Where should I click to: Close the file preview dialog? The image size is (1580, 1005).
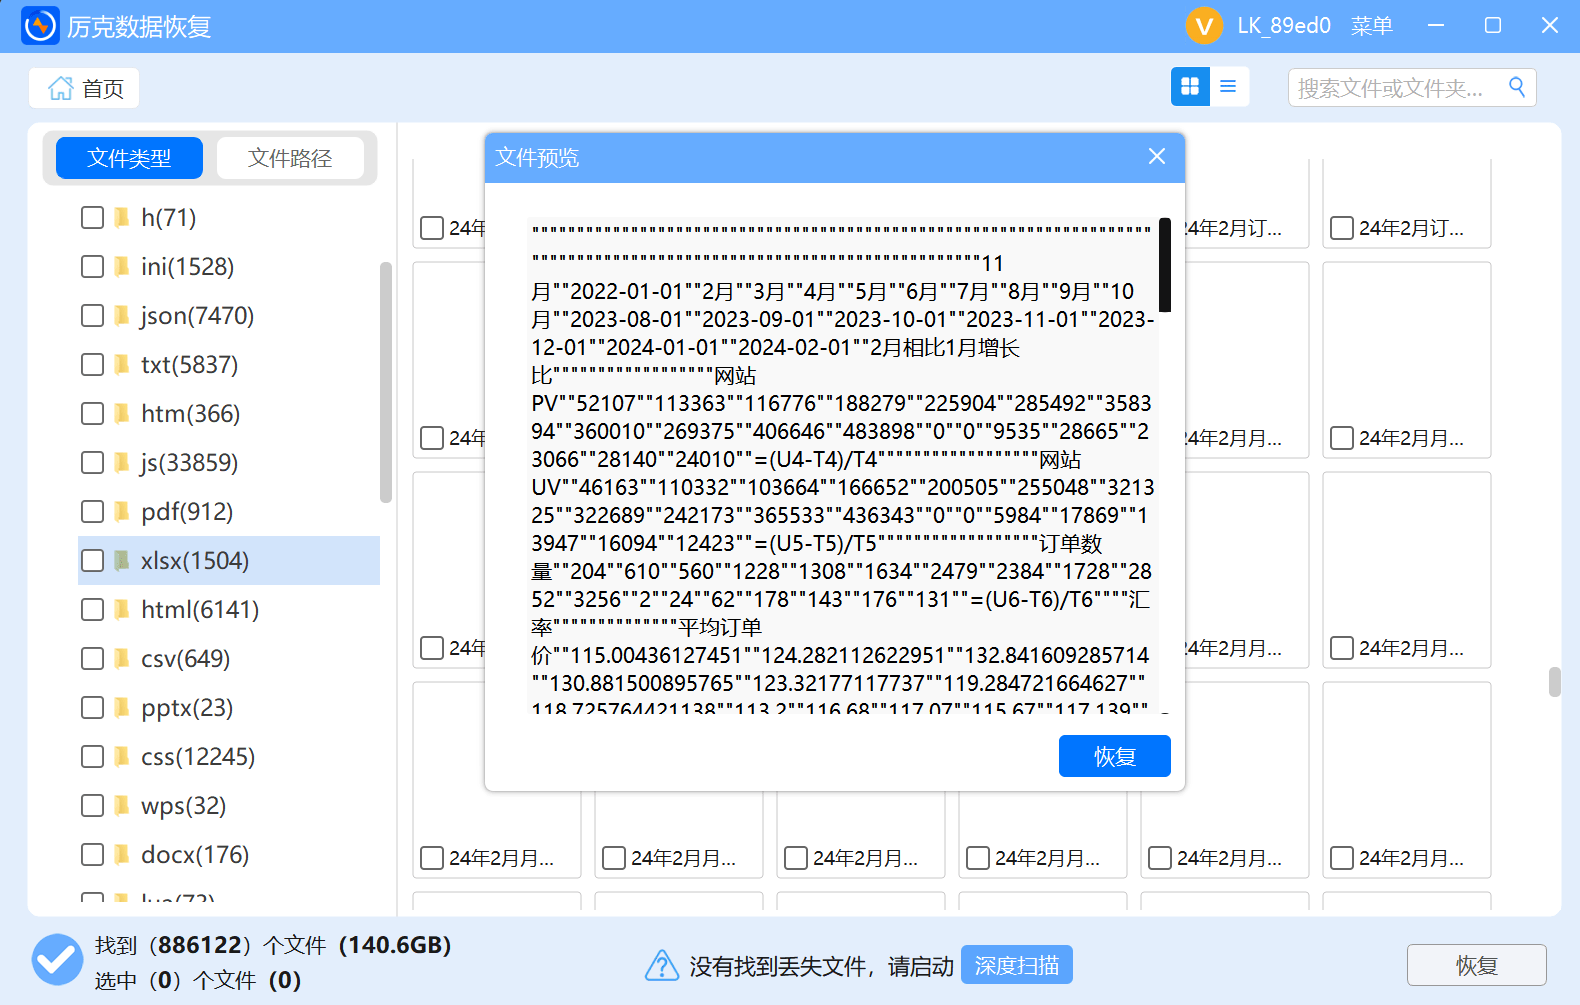(x=1157, y=157)
